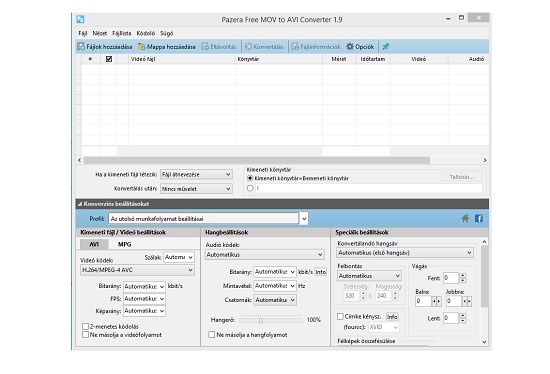Open the 'Ha a kimeneti fájl létezik' dropdown

[x=196, y=174]
